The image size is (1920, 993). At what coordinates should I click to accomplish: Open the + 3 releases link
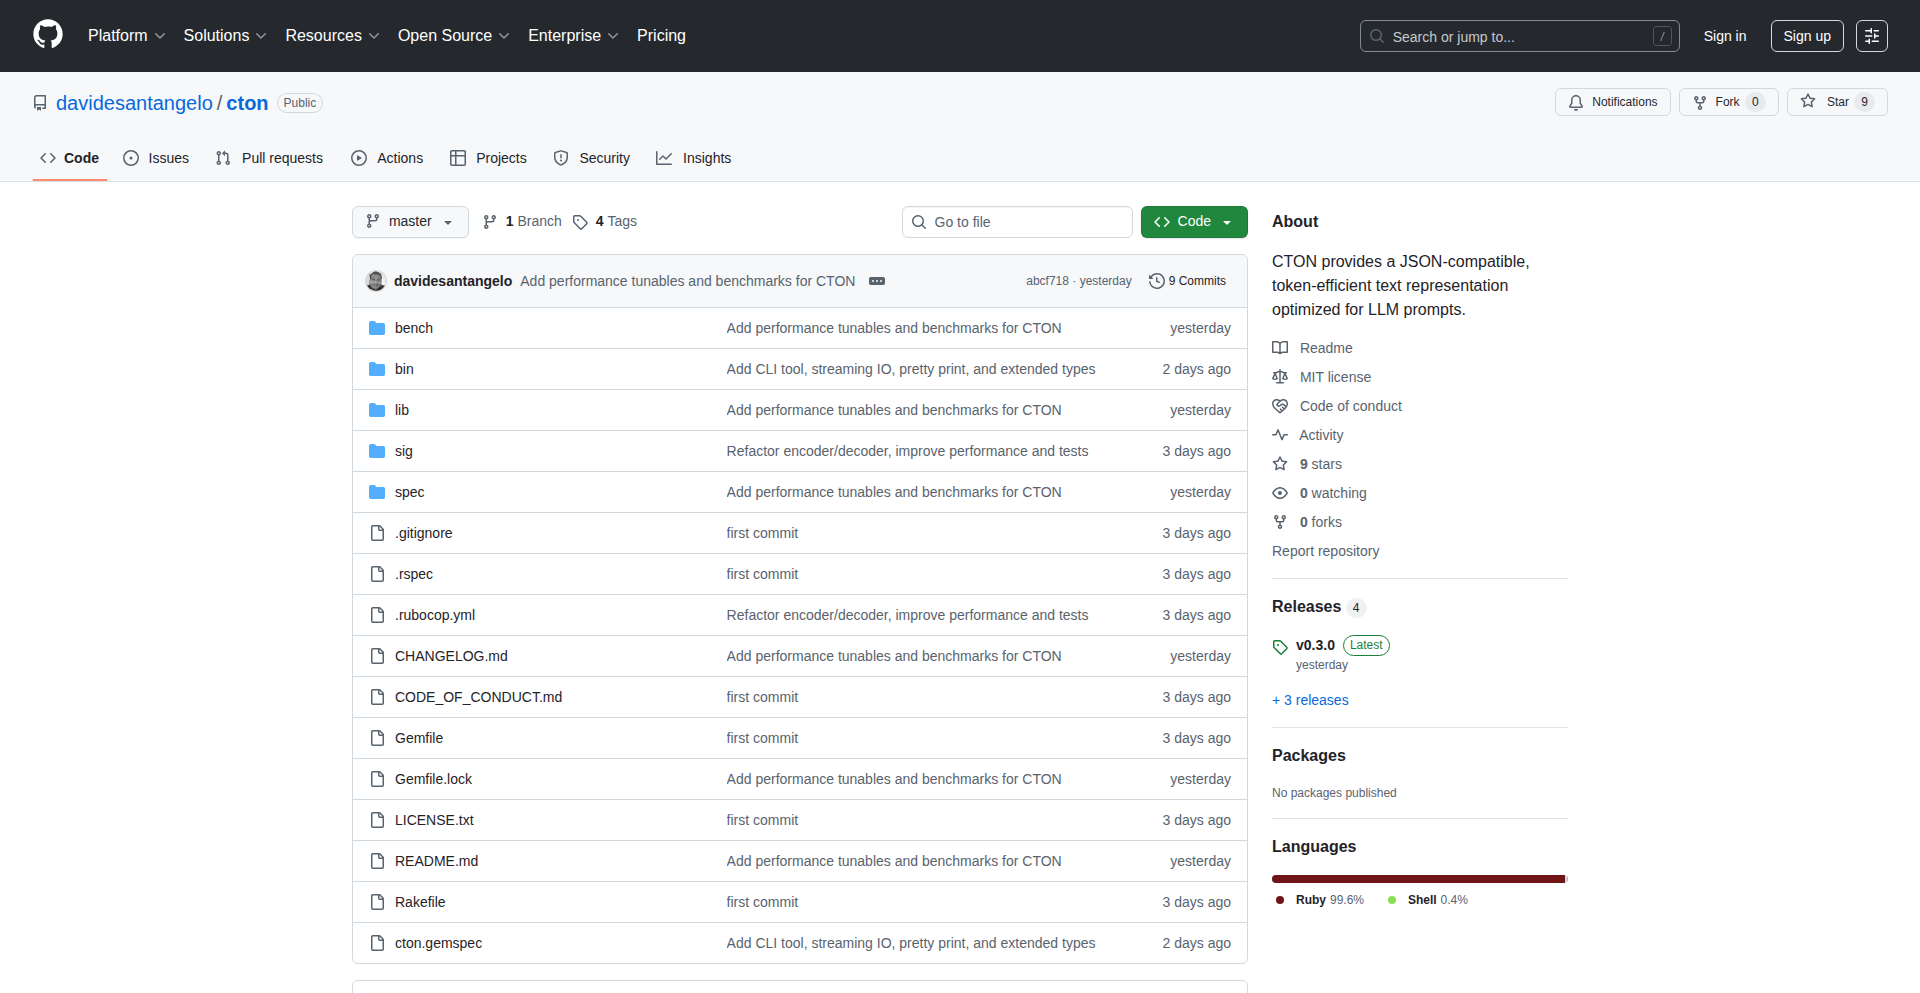pos(1310,700)
